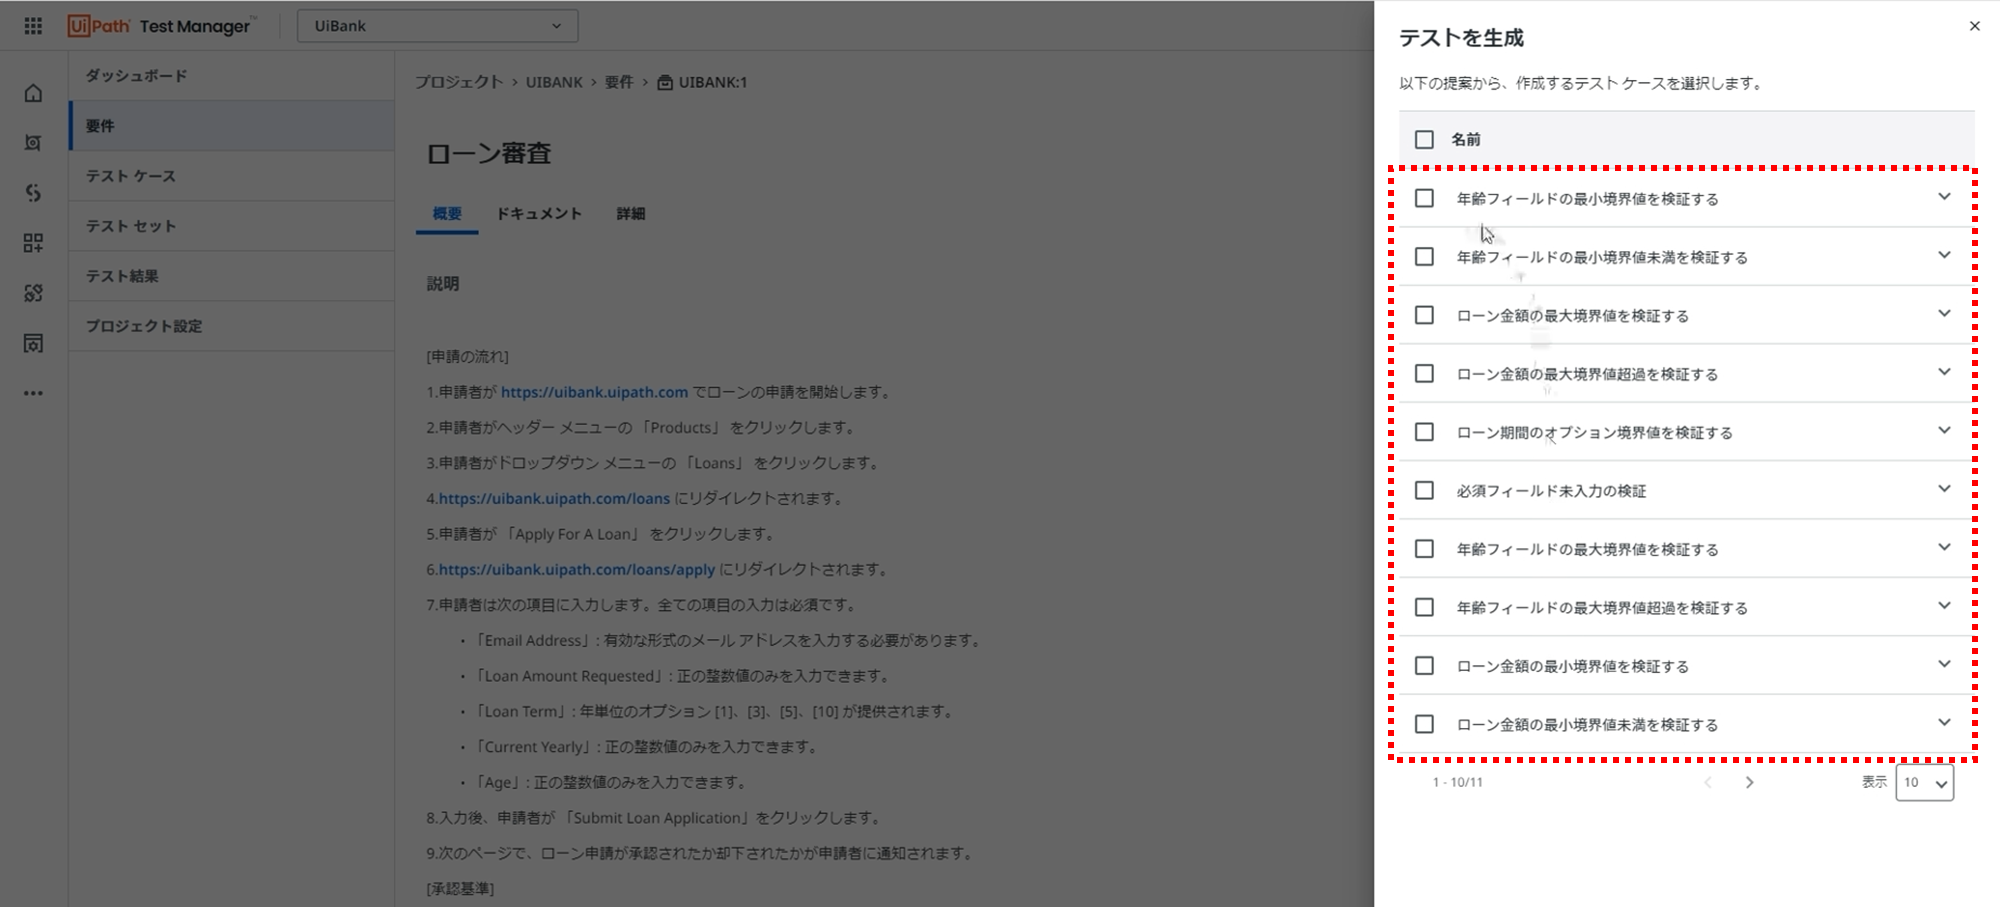2000x907 pixels.
Task: Check 年齢フィールドの最小境界値未満を検証する
Action: [x=1424, y=257]
